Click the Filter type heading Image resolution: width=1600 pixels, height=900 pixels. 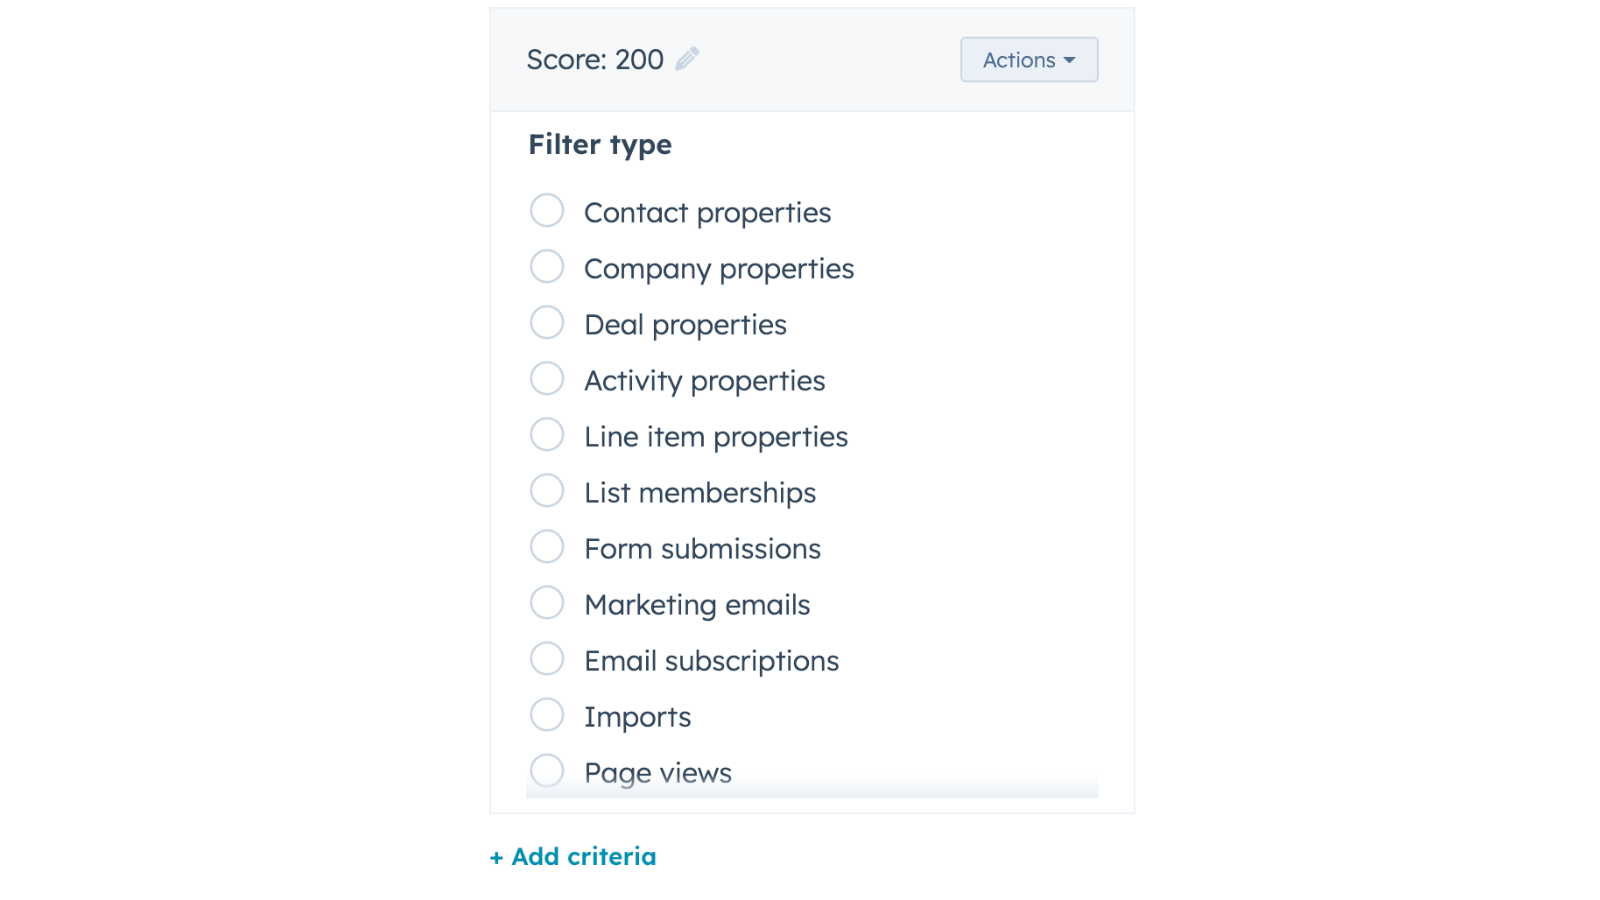point(600,145)
